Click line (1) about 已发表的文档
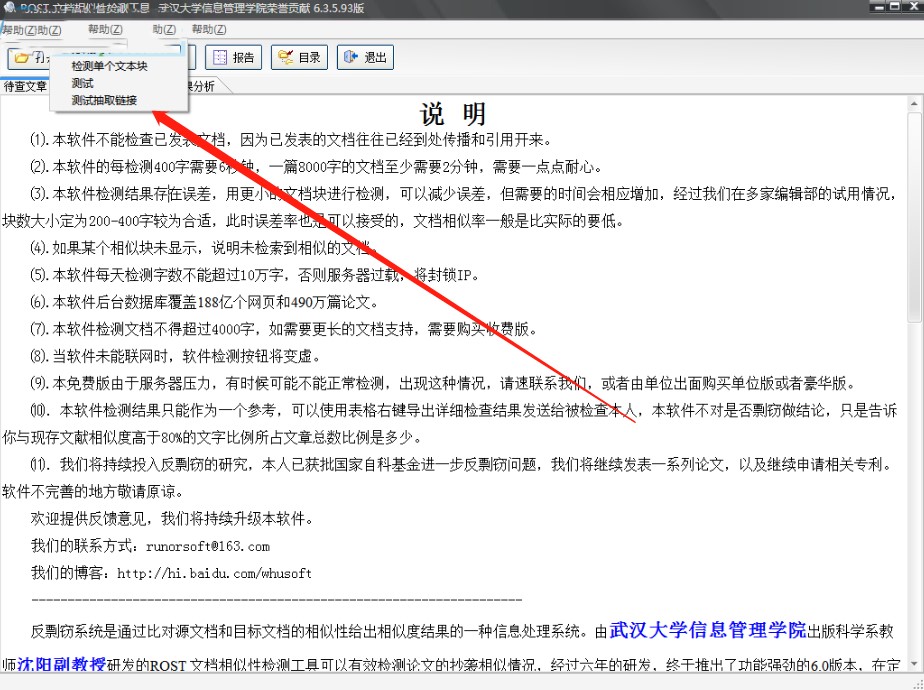Screen dimensions: 924x690 [x=292, y=140]
